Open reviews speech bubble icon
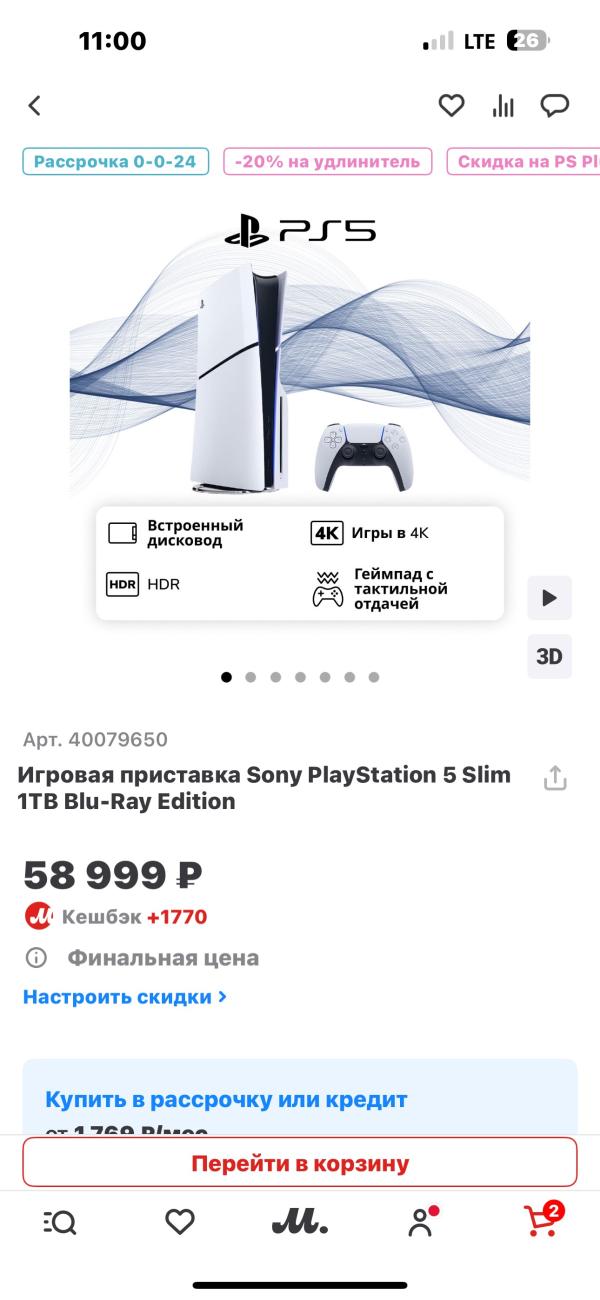 tap(555, 105)
